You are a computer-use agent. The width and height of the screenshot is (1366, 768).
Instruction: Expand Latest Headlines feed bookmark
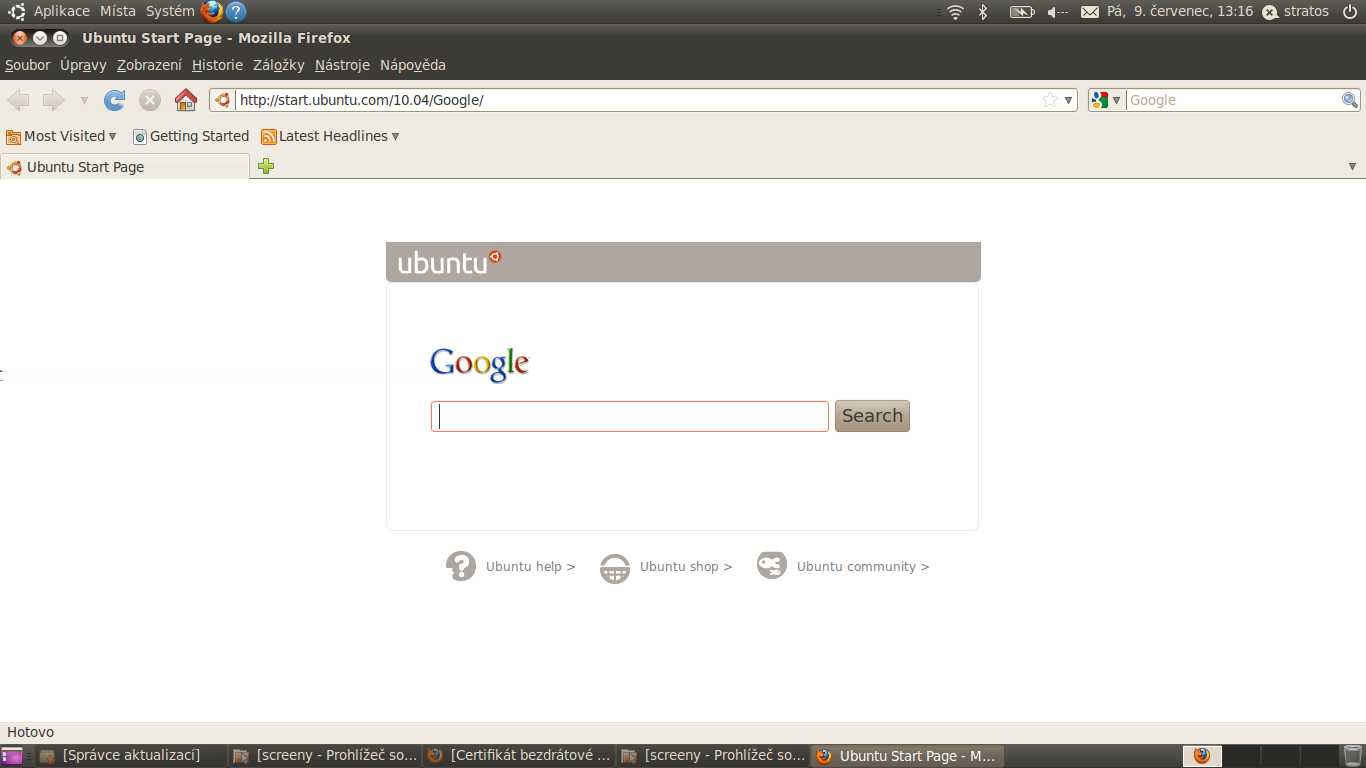point(330,136)
